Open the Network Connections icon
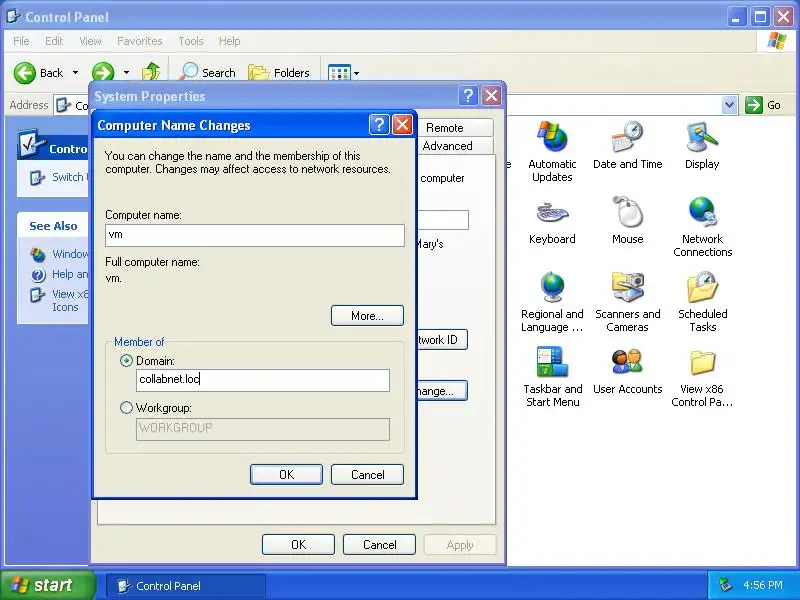The width and height of the screenshot is (800, 600). pyautogui.click(x=703, y=211)
